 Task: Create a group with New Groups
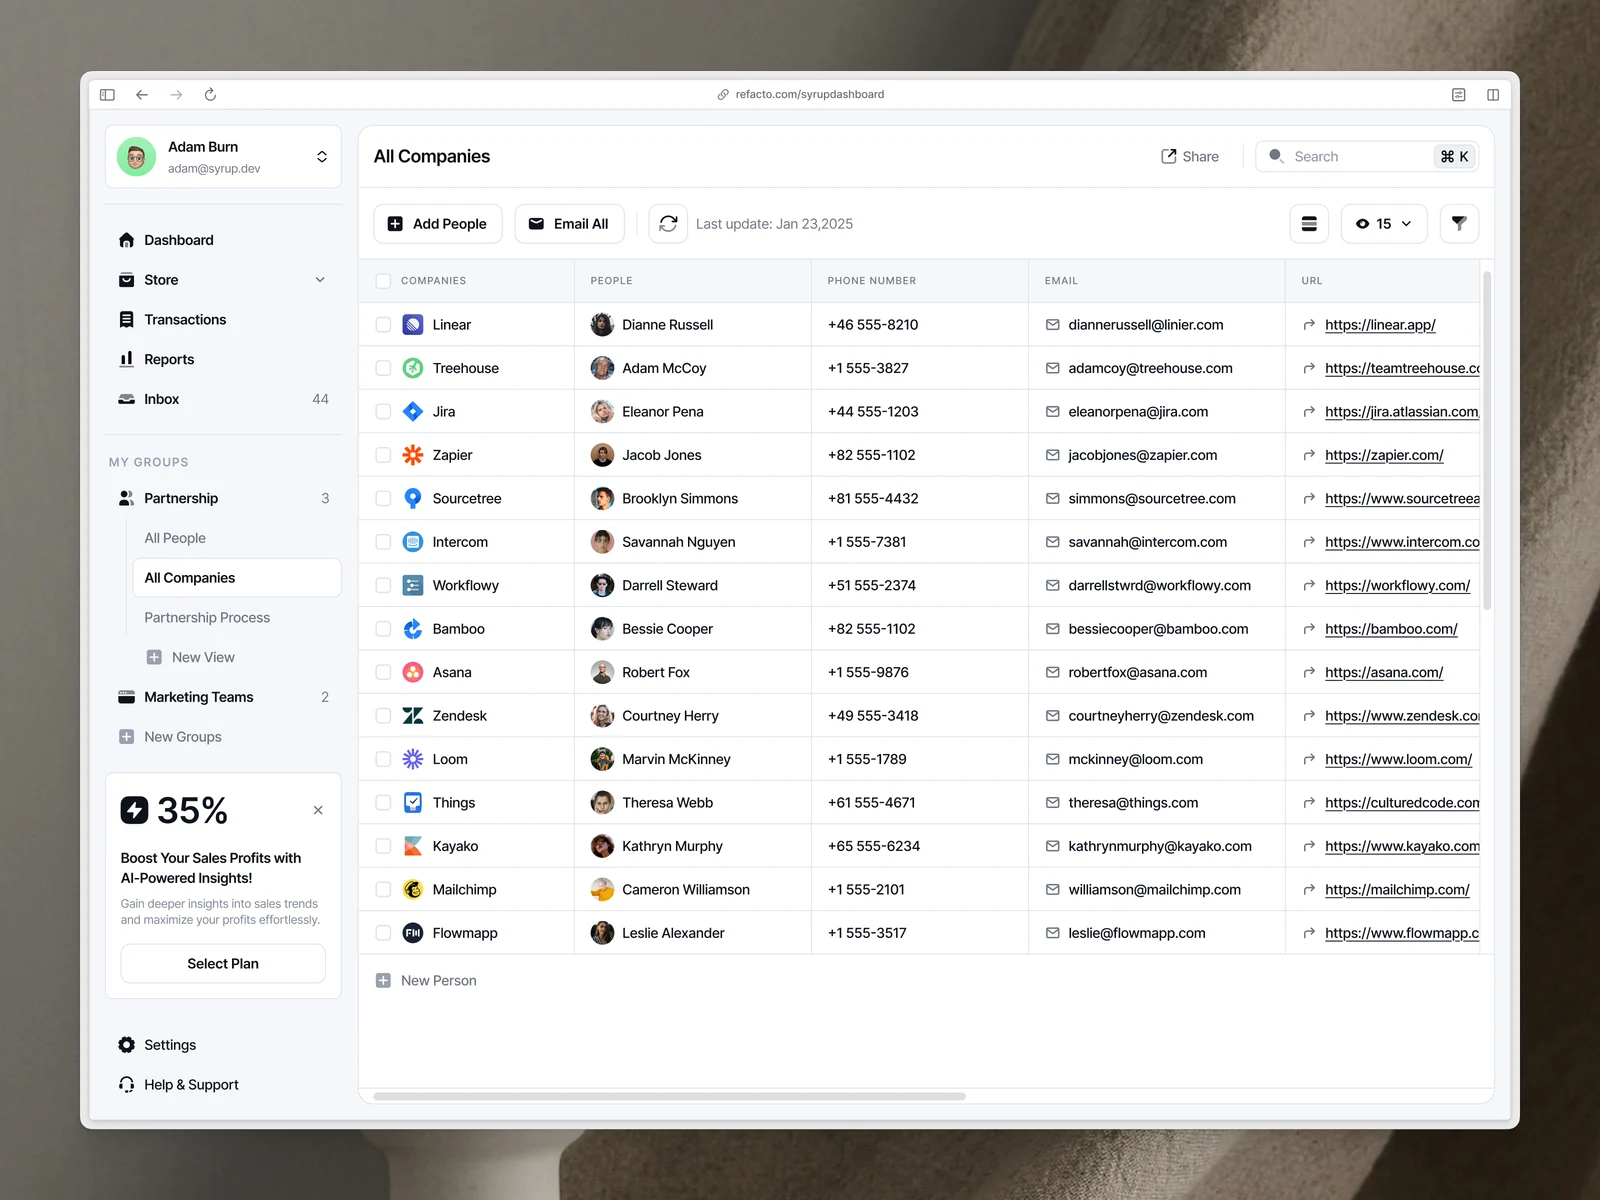click(170, 737)
